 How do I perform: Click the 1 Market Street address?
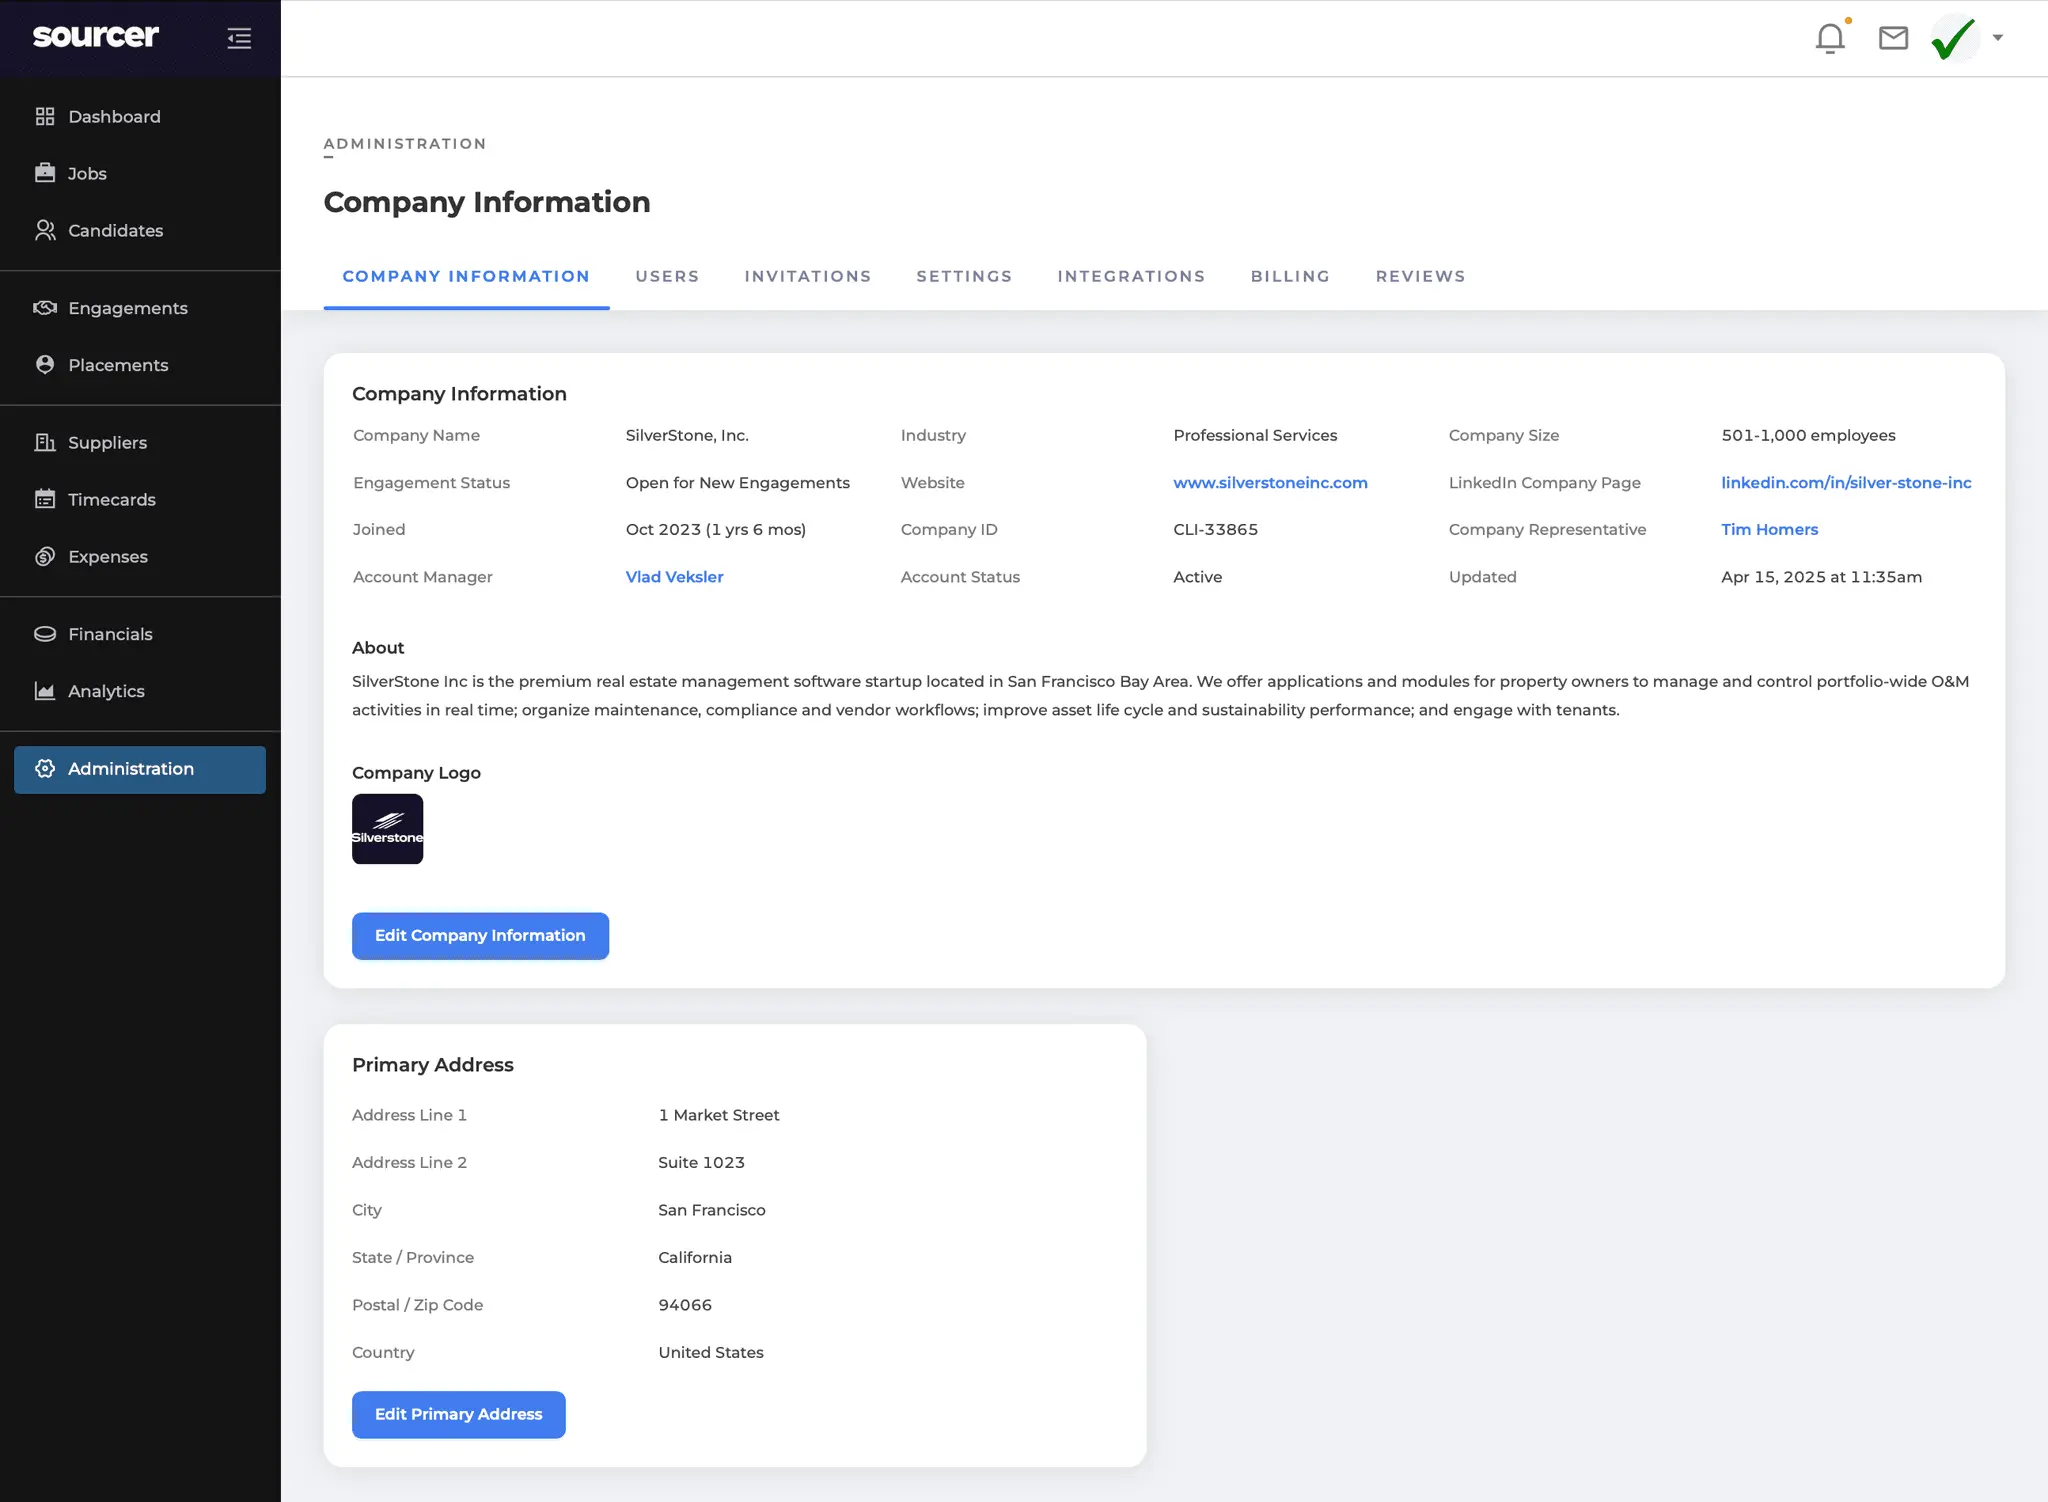tap(718, 1115)
